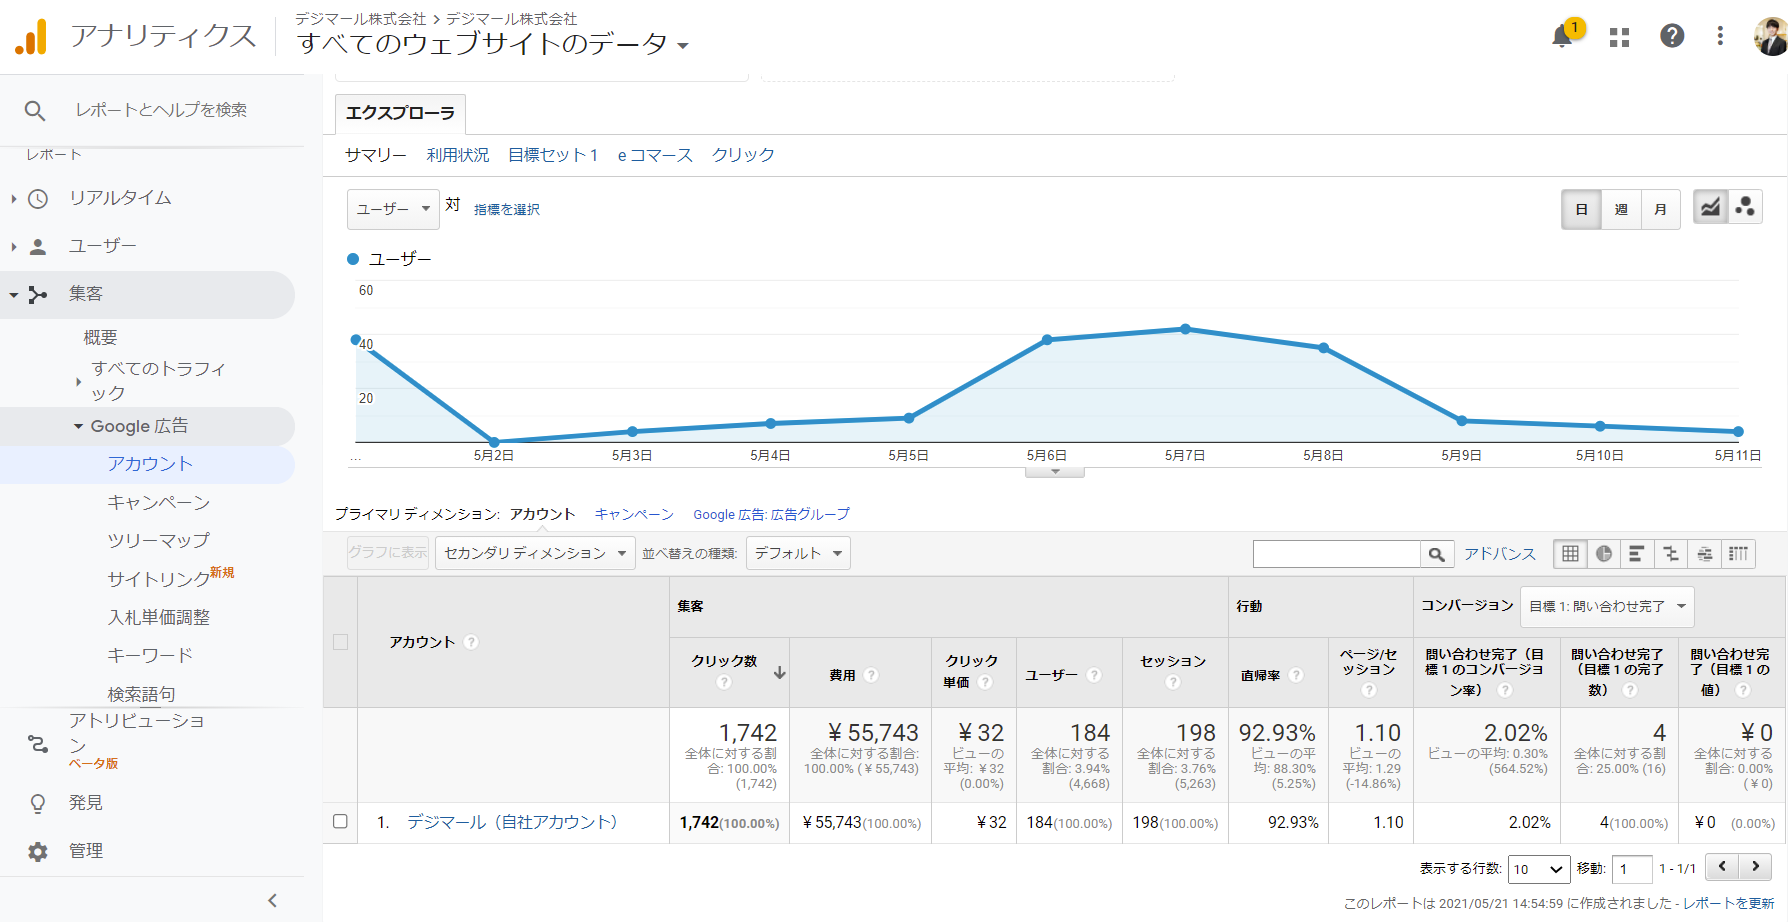Open the デフォルト sort type dropdown
The image size is (1788, 922).
tap(798, 553)
